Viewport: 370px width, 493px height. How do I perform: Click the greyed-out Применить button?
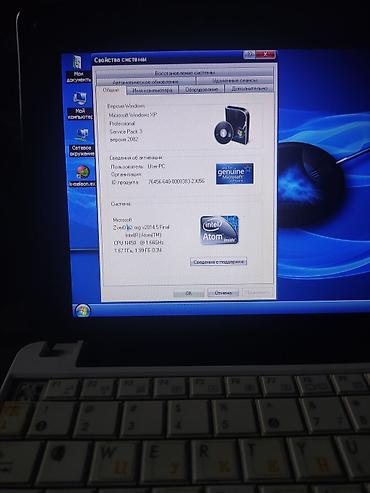pos(257,292)
